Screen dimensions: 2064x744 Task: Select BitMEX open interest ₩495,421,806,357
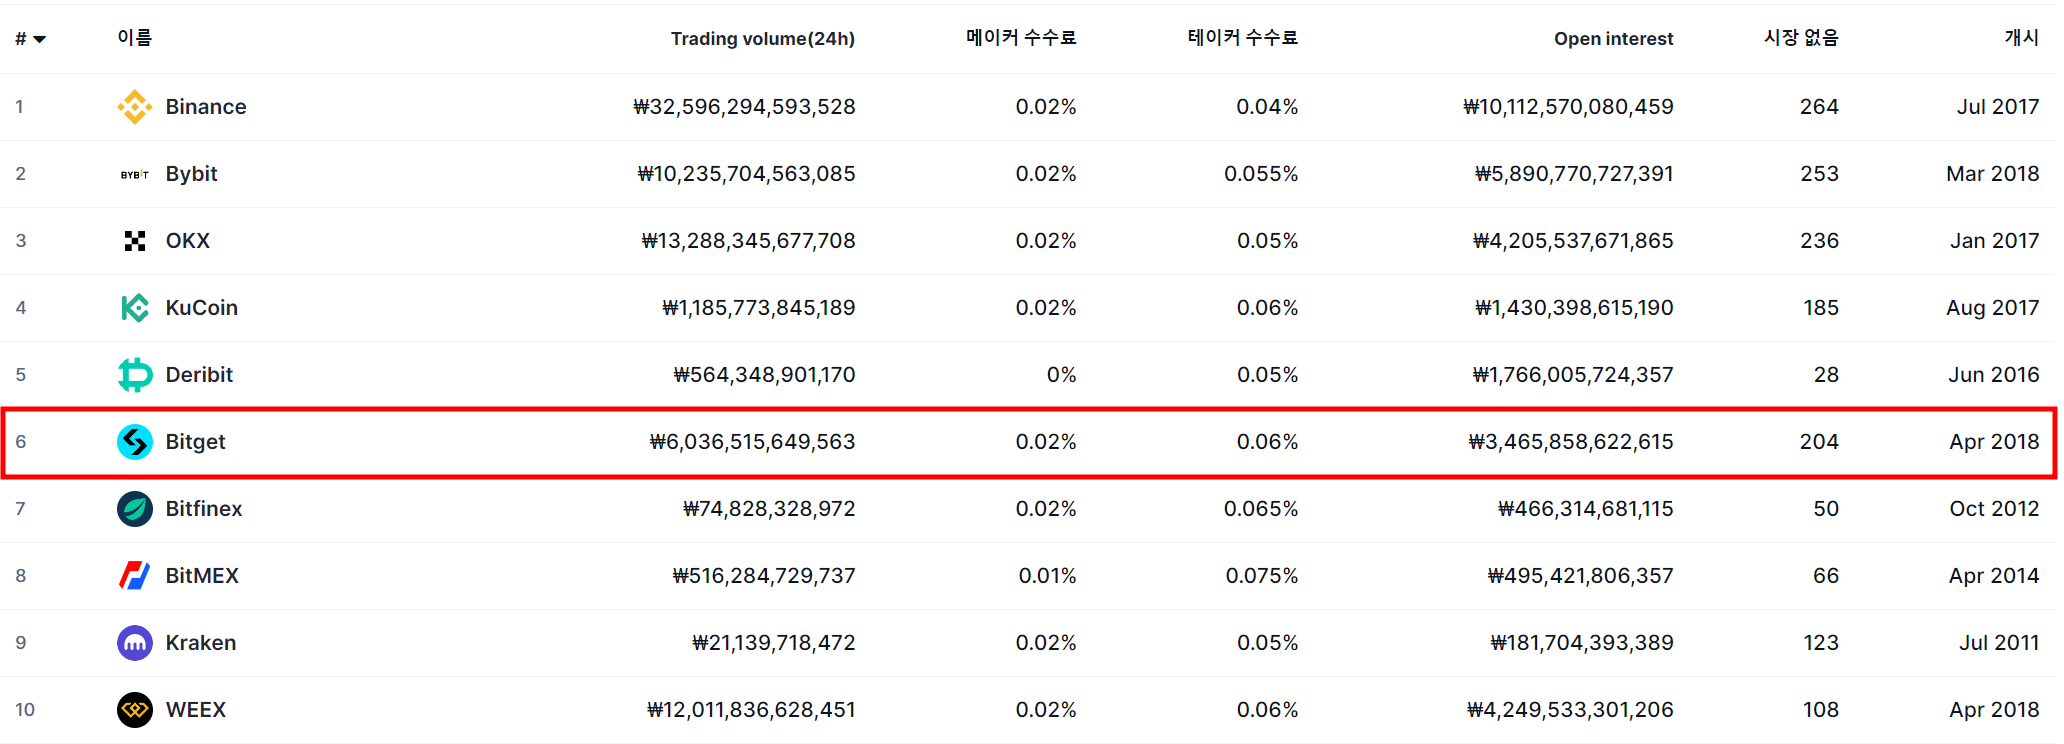tap(1580, 576)
